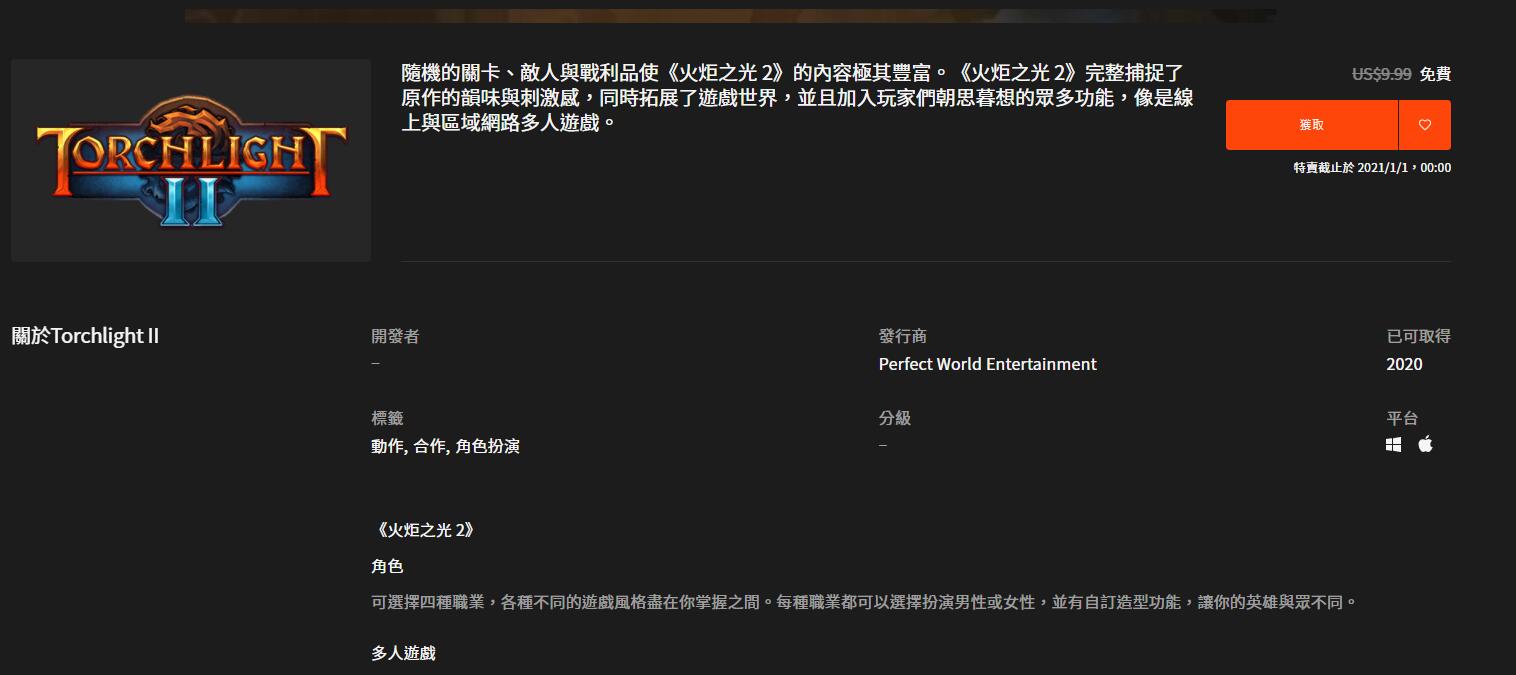Click the Apple macOS platform icon
1516x675 pixels.
click(1425, 444)
